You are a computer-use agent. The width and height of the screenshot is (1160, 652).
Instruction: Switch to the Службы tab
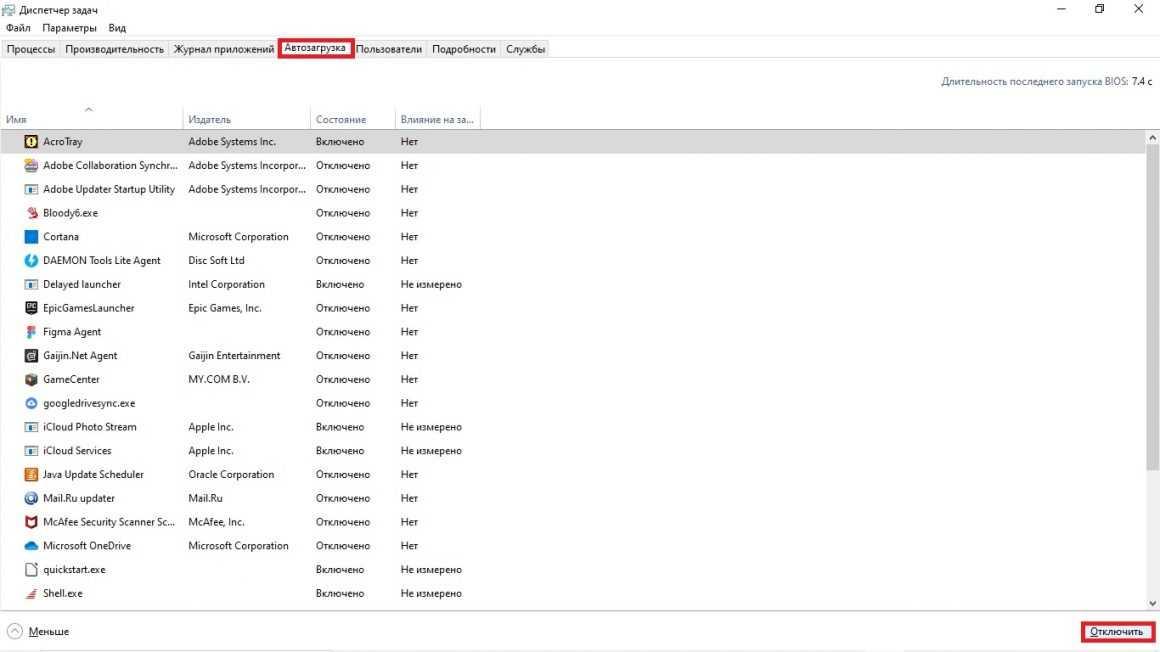(525, 49)
